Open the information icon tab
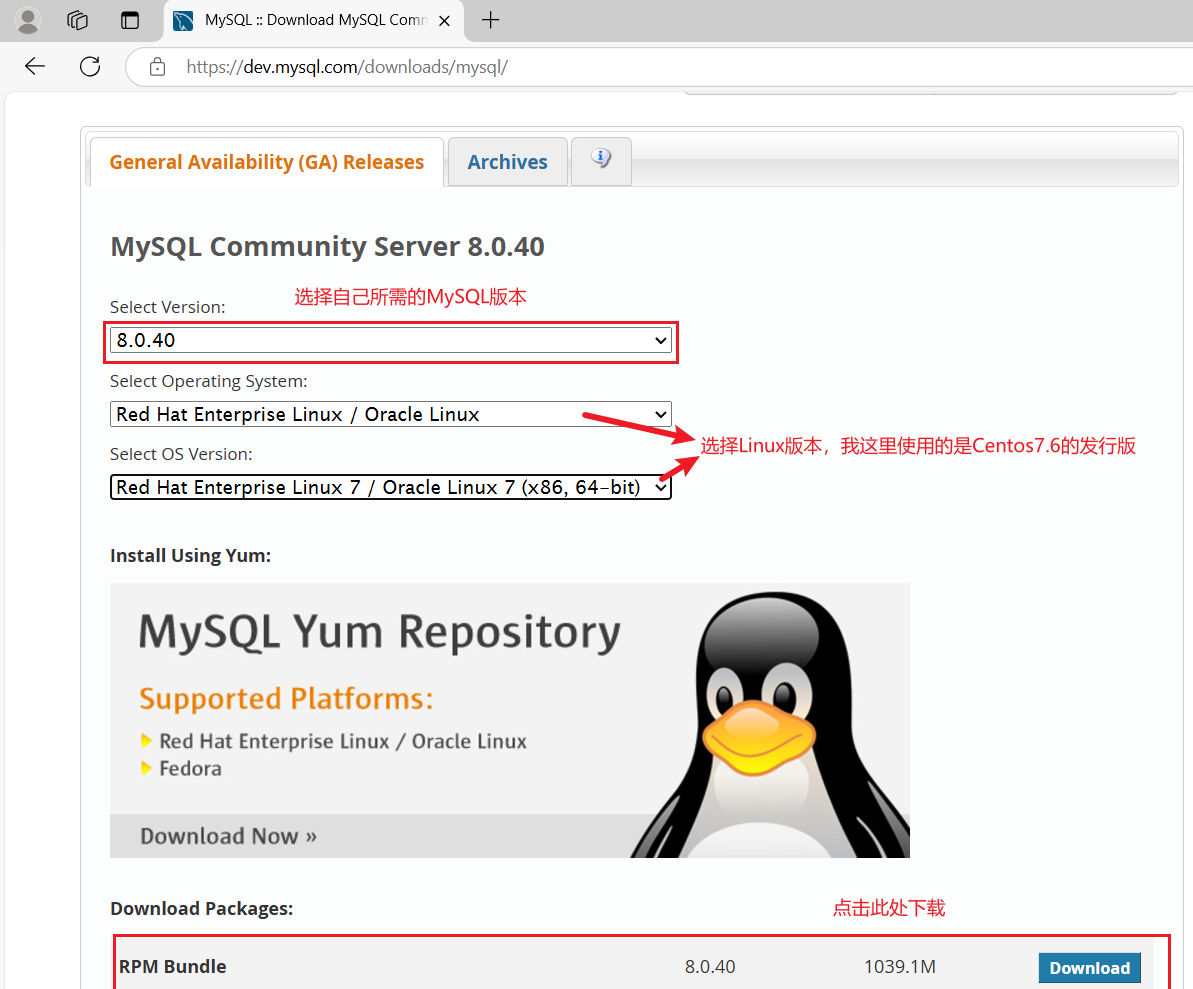 tap(601, 159)
